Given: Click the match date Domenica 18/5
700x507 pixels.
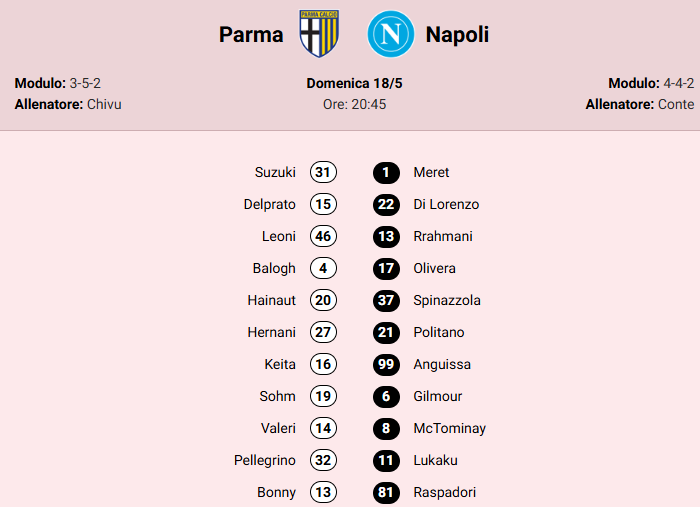Looking at the screenshot, I should pyautogui.click(x=354, y=83).
